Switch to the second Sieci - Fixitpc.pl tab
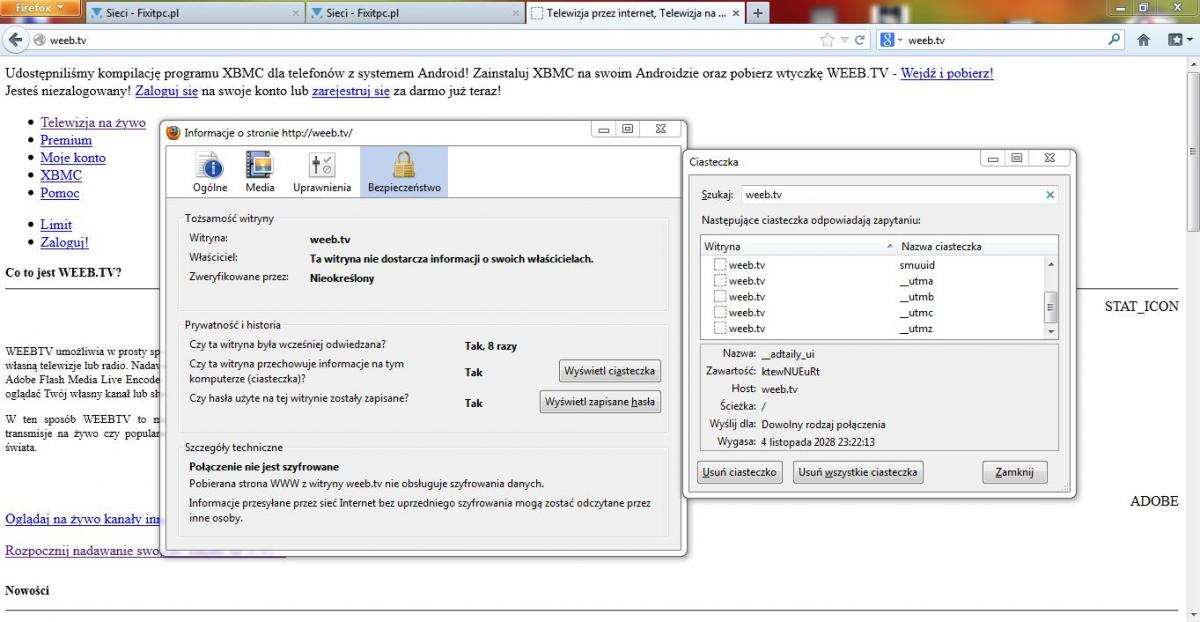The image size is (1200, 622). click(414, 13)
